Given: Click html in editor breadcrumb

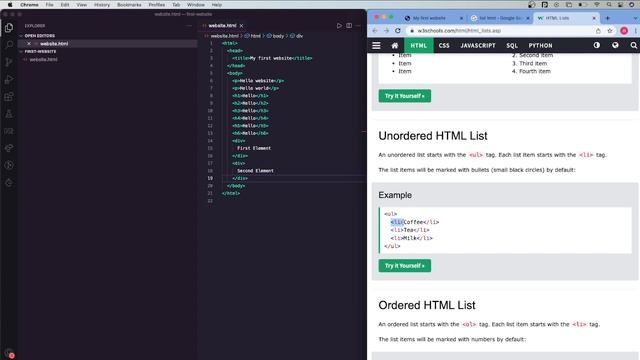Looking at the screenshot, I should pyautogui.click(x=256, y=36).
